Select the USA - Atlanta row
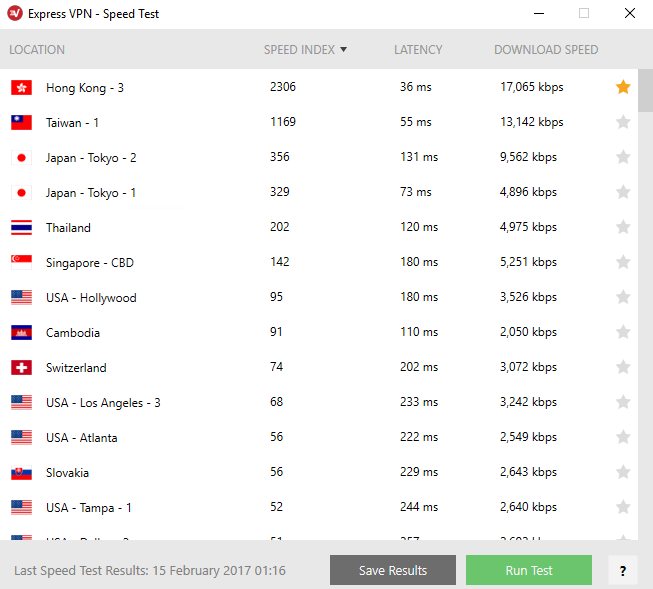653x589 pixels. (x=319, y=437)
